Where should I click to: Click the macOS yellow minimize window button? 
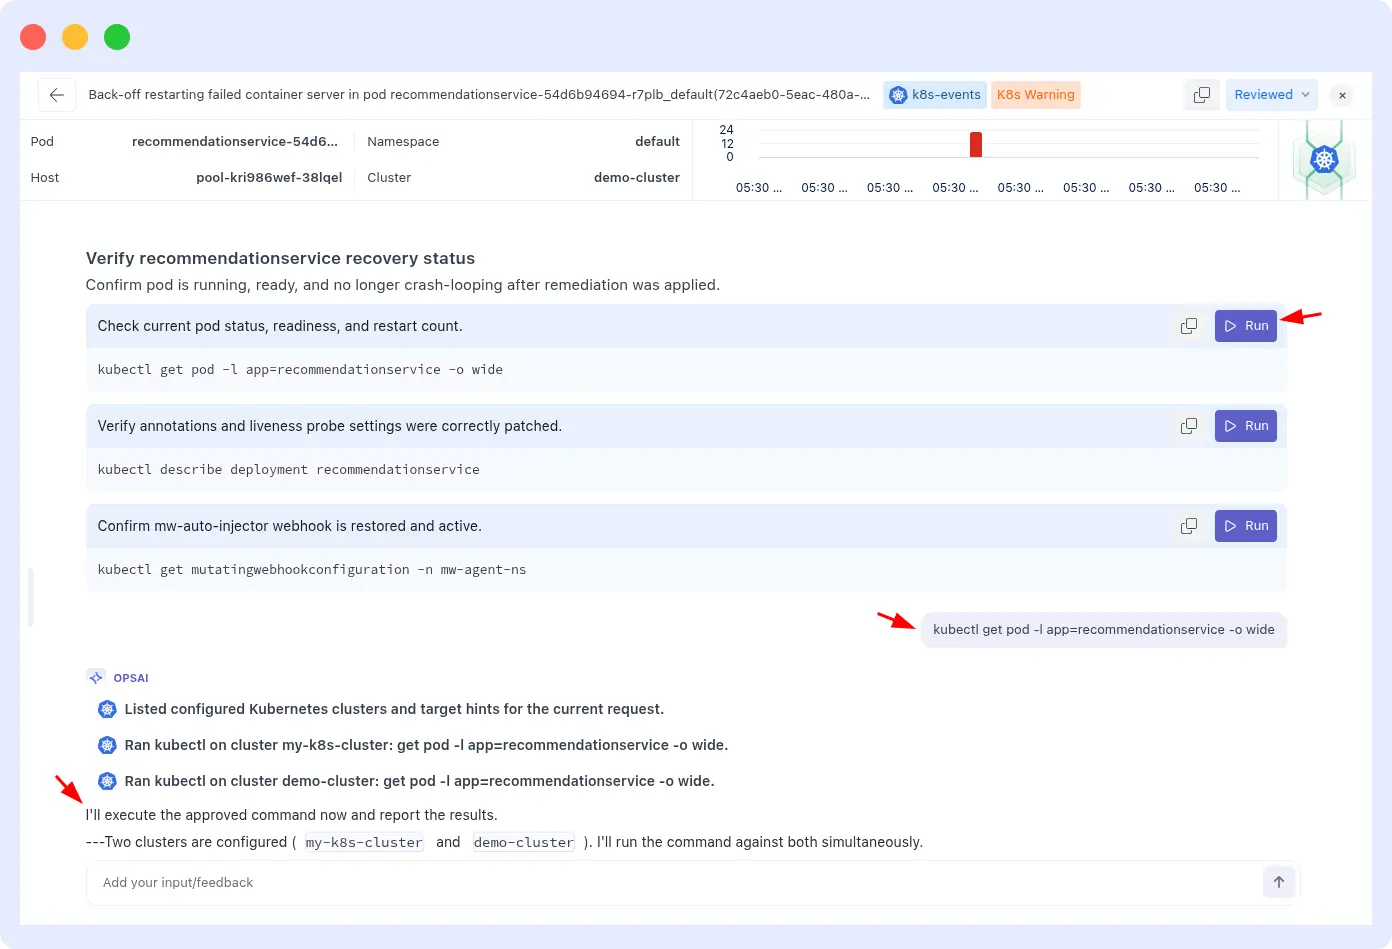[x=75, y=37]
